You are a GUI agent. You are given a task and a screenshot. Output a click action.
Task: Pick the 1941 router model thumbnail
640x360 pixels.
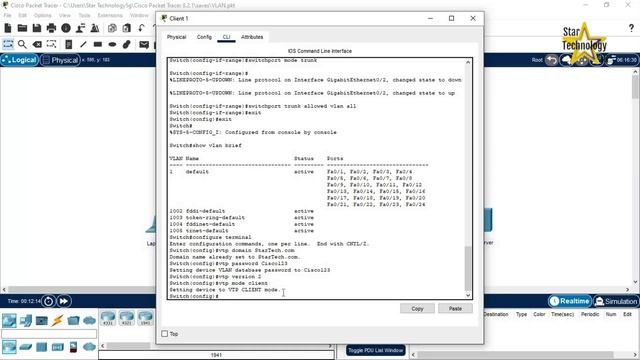pos(145,318)
